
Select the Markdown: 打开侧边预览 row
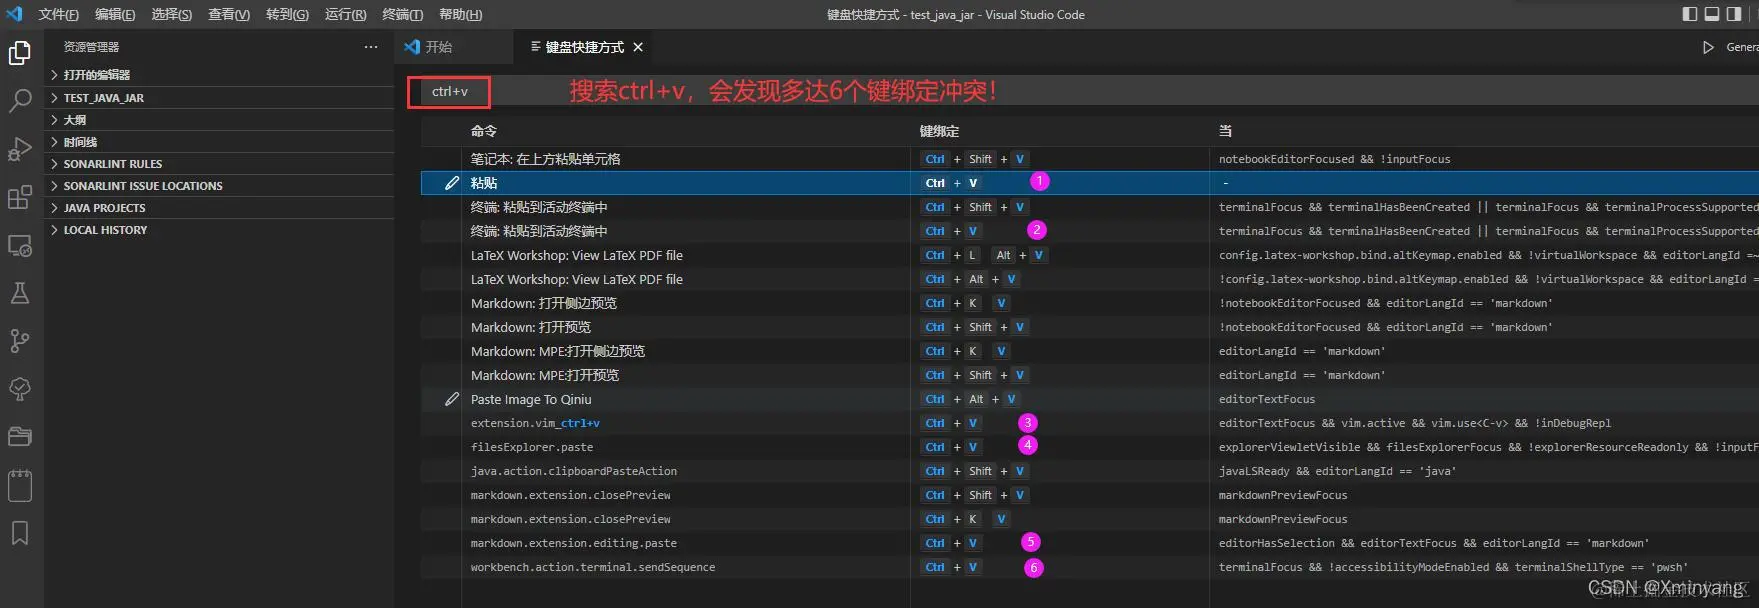click(1089, 303)
